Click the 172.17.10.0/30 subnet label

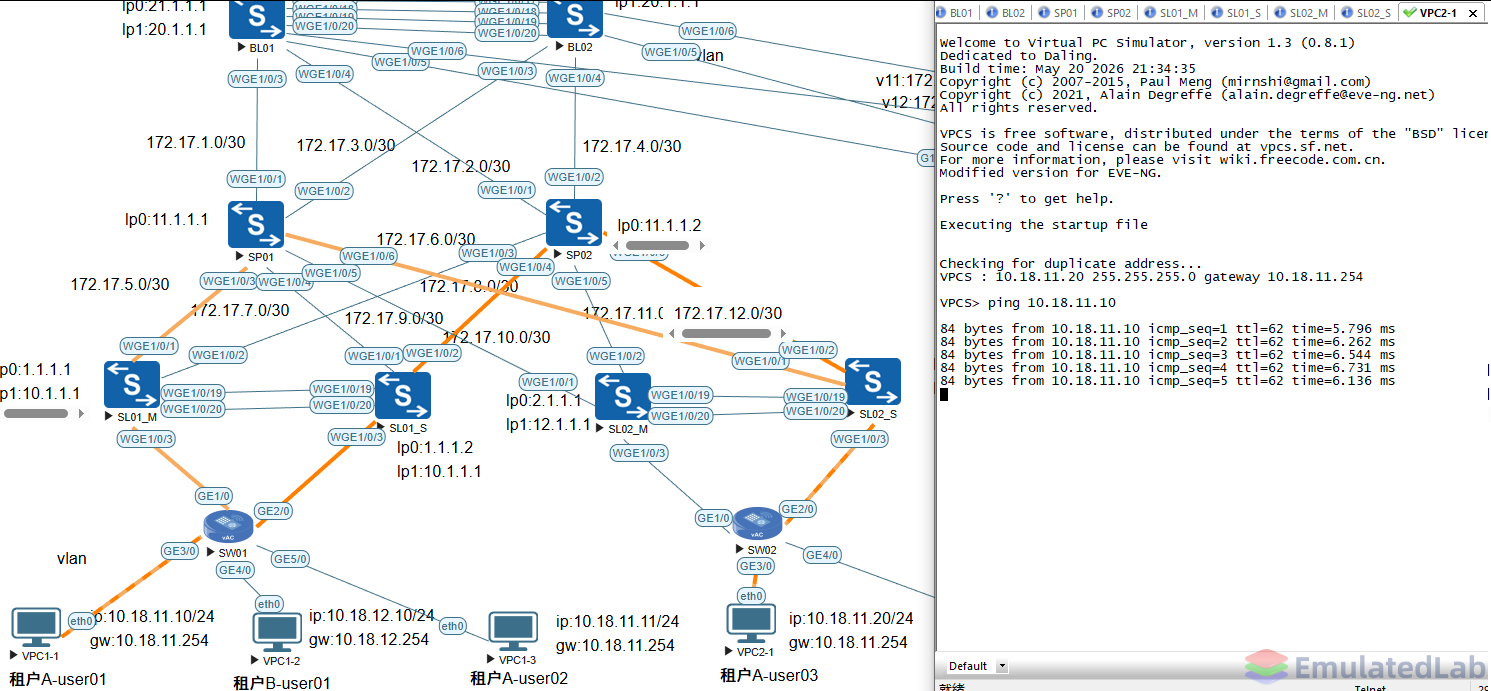[x=497, y=337]
